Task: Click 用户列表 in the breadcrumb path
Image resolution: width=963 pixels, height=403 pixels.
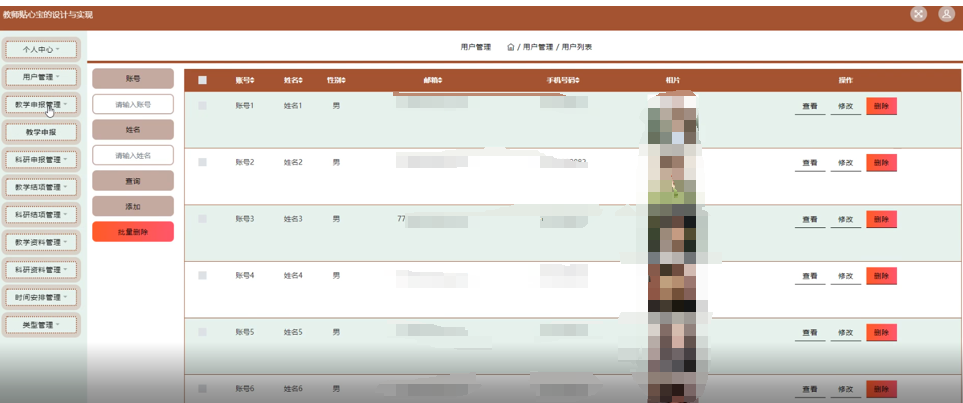Action: point(577,47)
